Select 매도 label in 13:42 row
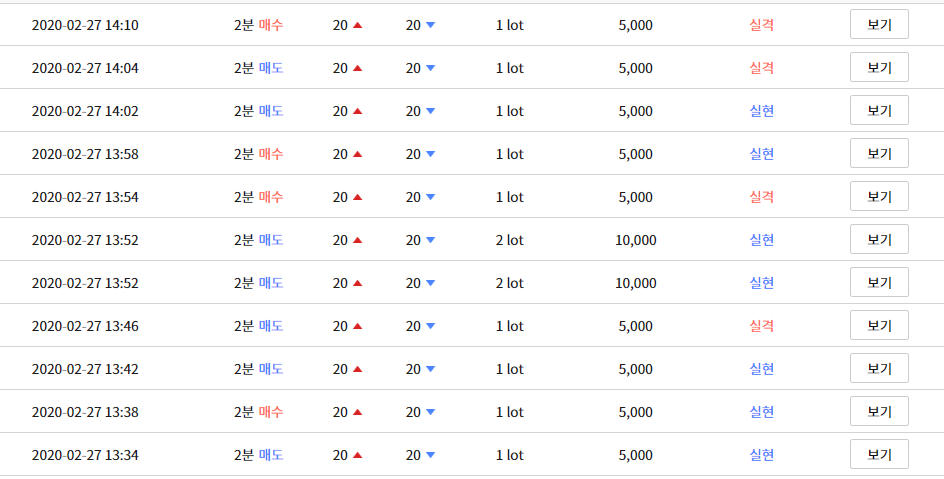Image resolution: width=944 pixels, height=479 pixels. [271, 369]
